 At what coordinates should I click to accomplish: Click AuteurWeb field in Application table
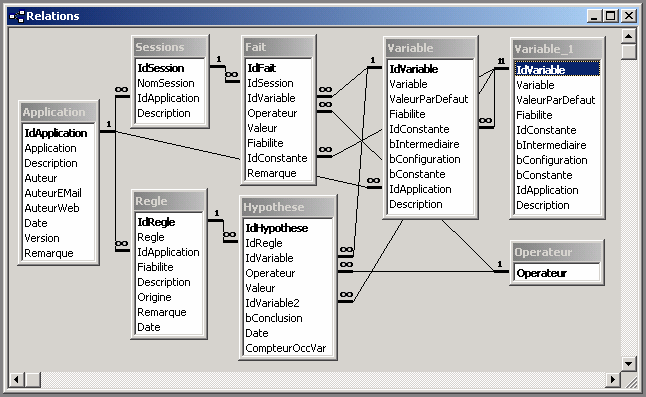pos(52,208)
